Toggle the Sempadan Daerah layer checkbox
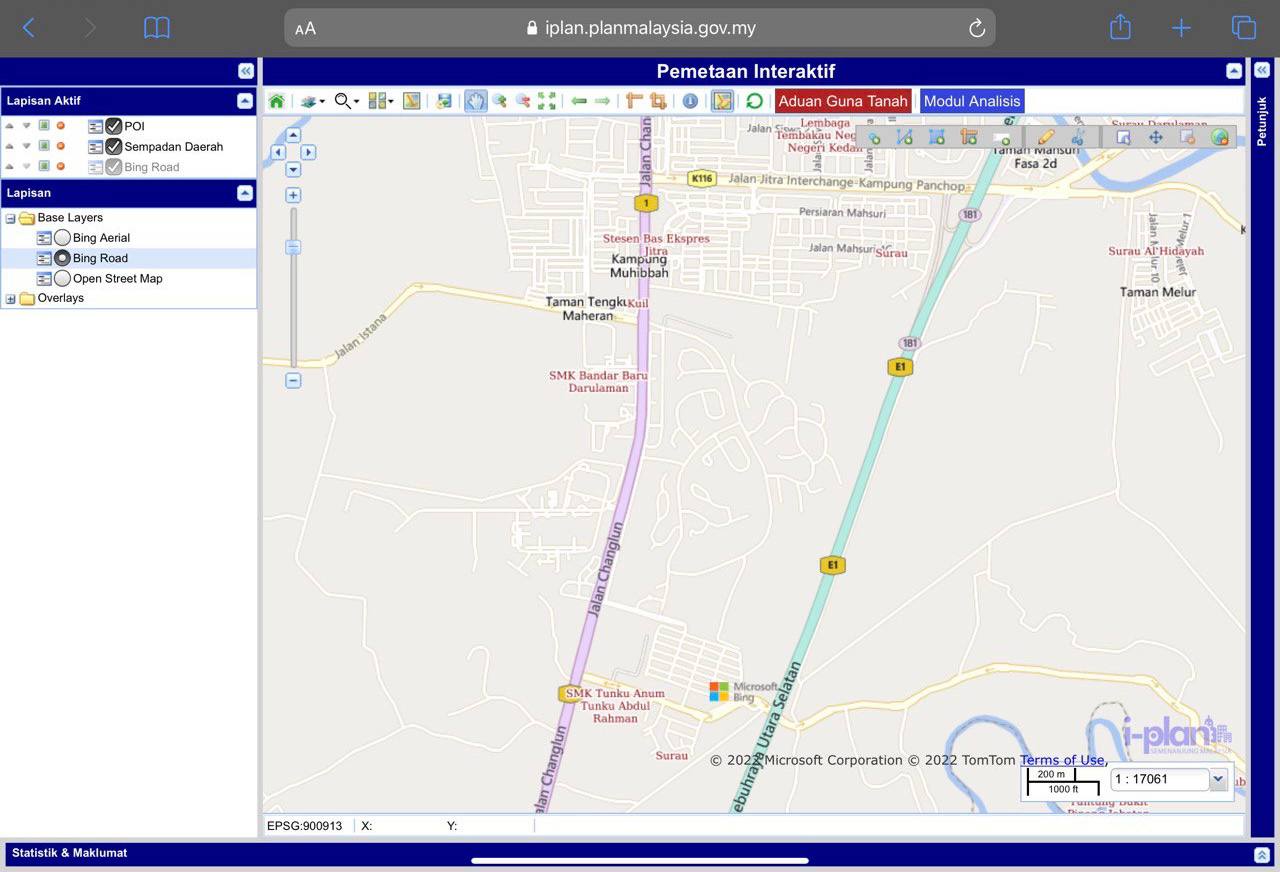The image size is (1280, 872). 113,146
